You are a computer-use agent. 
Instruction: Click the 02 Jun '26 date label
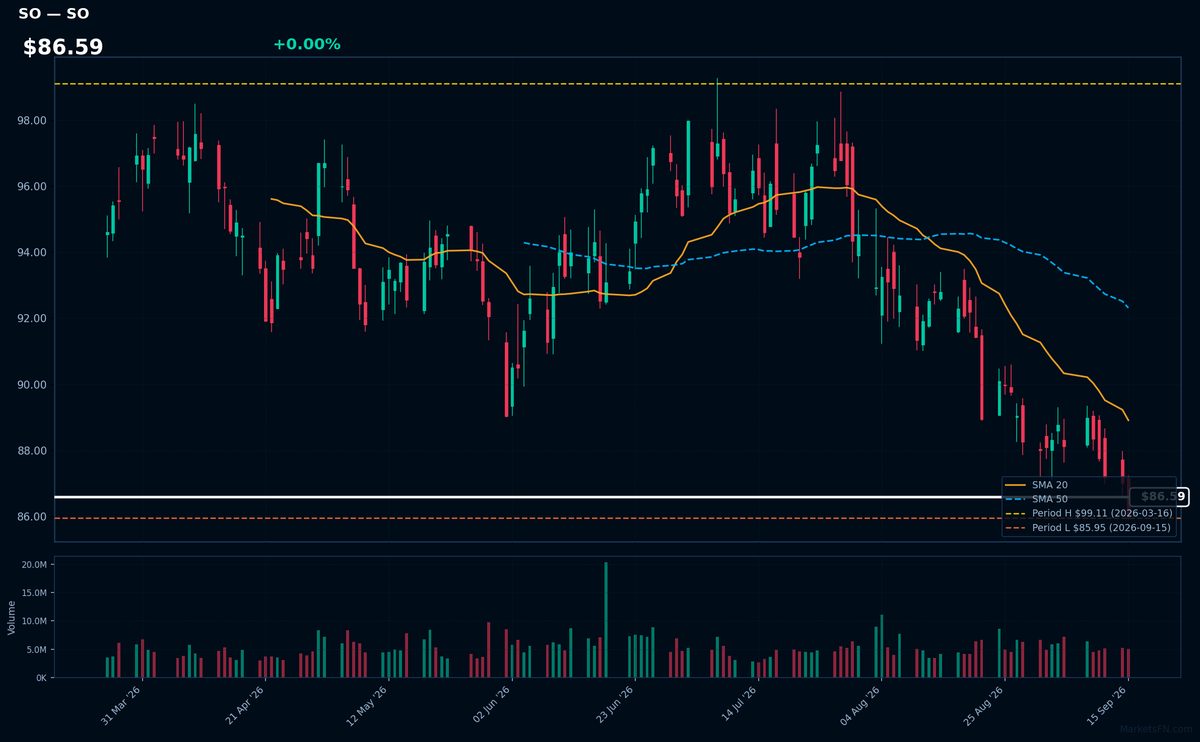pyautogui.click(x=490, y=706)
